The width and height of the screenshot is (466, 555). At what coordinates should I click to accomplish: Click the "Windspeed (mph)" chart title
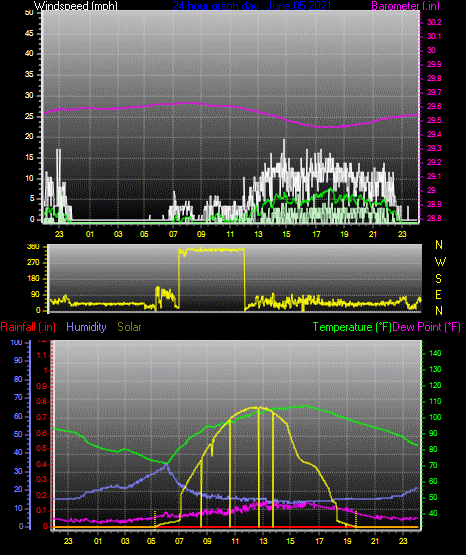[76, 6]
